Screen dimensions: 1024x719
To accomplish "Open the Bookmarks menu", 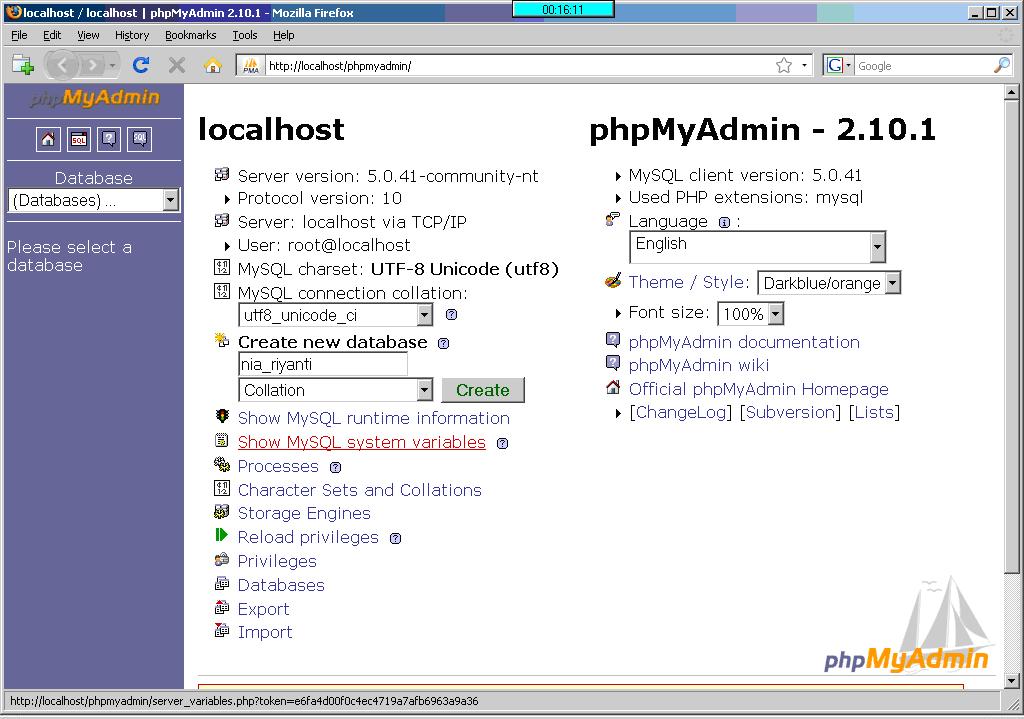I will click(x=190, y=35).
